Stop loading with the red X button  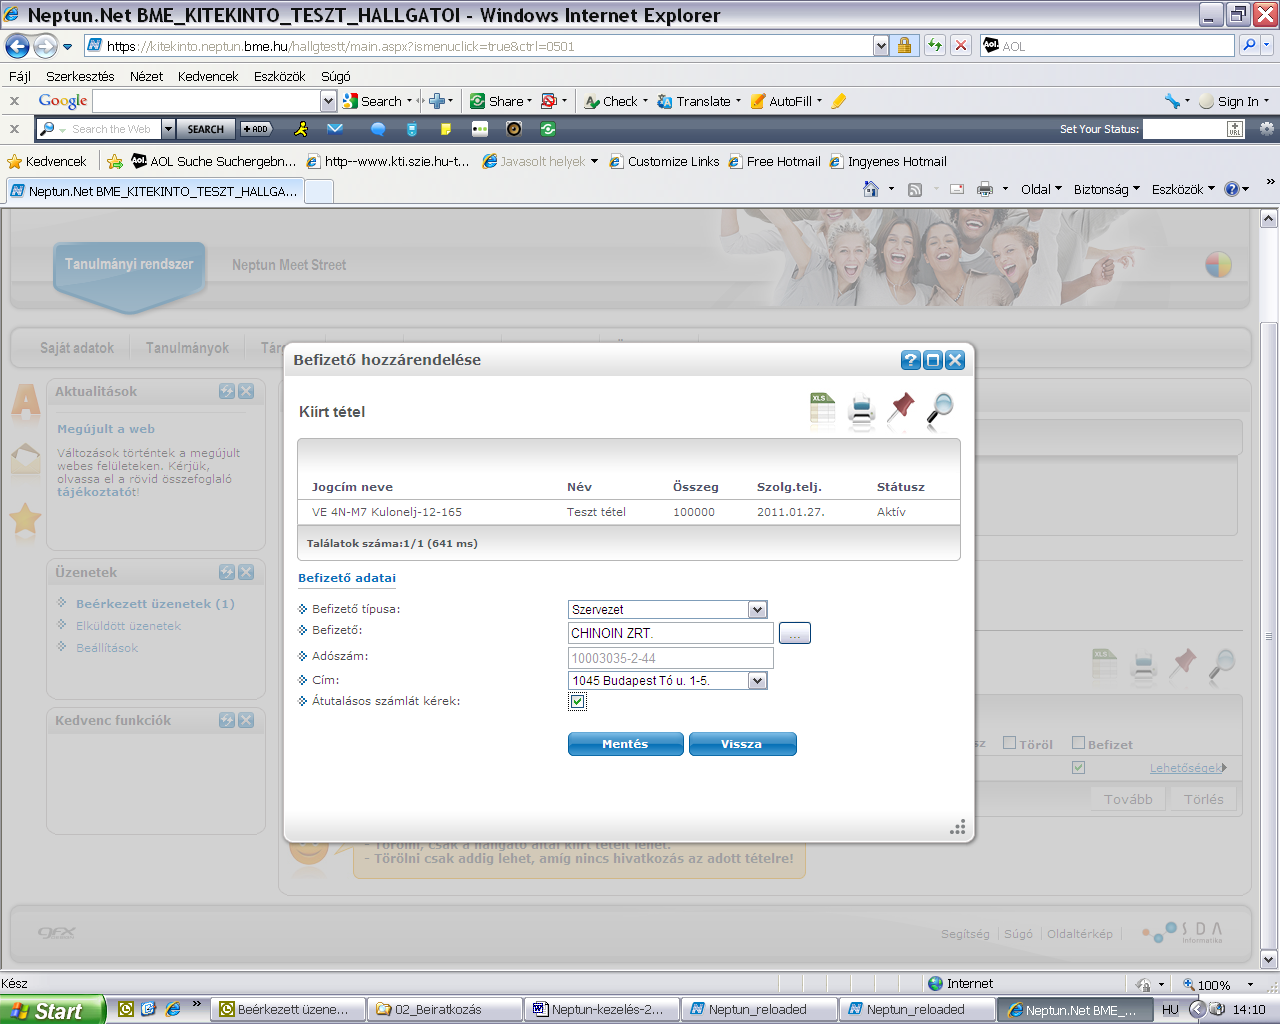pyautogui.click(x=961, y=45)
